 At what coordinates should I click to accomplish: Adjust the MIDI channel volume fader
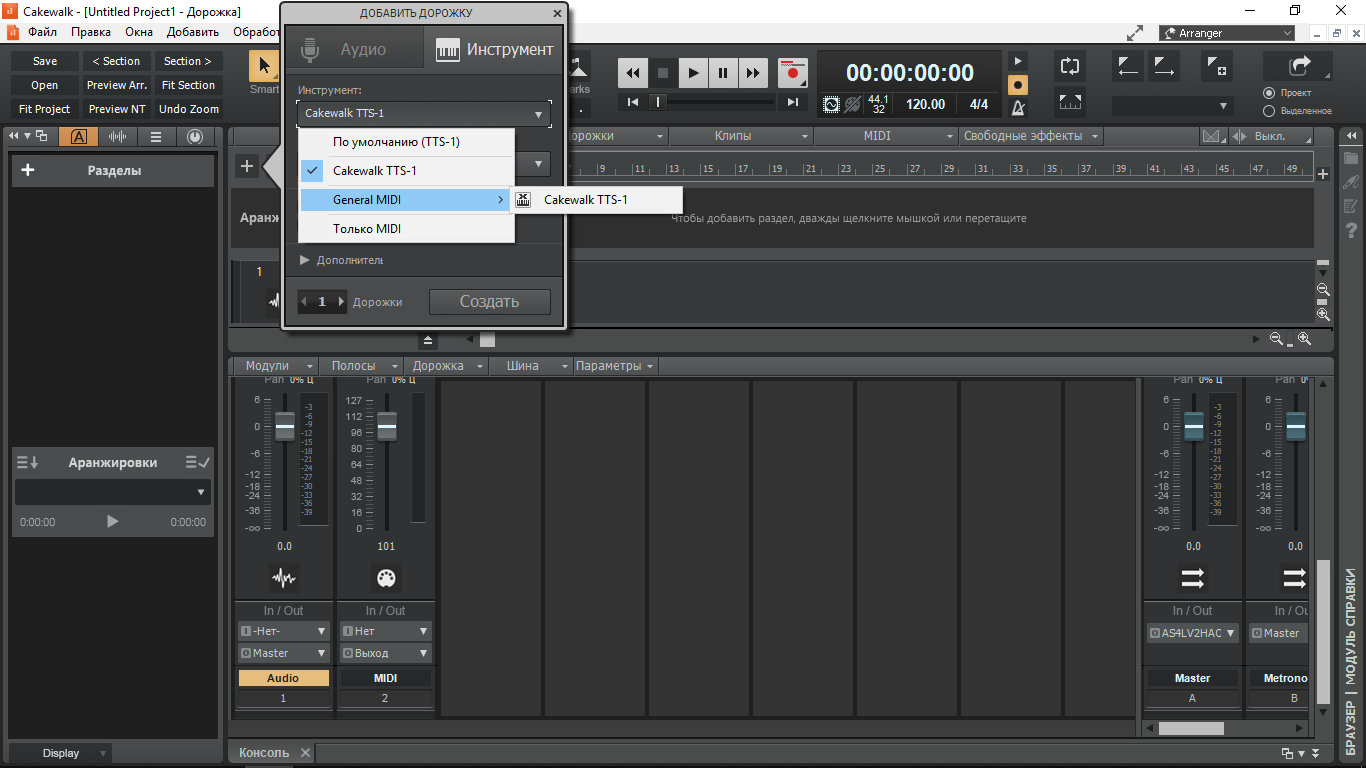point(387,426)
